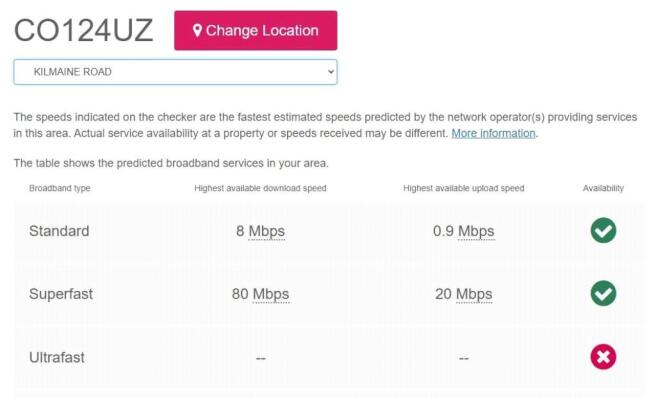Open the KILMAINE ROAD address dropdown
Viewport: 656px width, 398px height.
(175, 72)
